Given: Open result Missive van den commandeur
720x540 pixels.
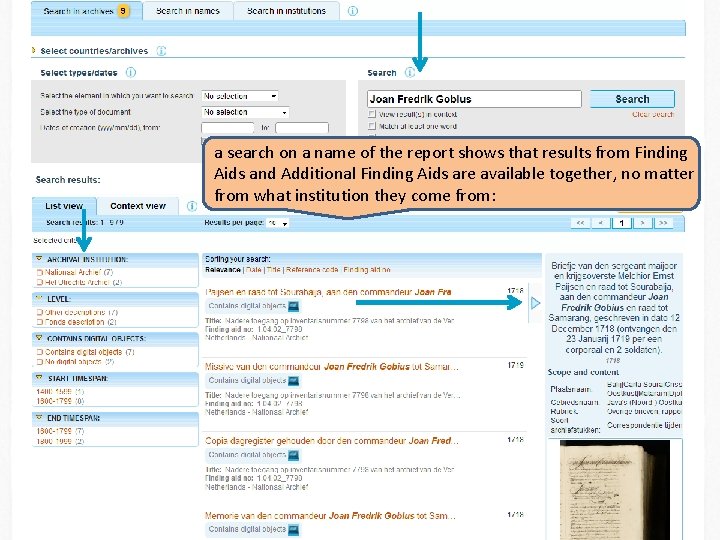Looking at the screenshot, I should point(332,366).
